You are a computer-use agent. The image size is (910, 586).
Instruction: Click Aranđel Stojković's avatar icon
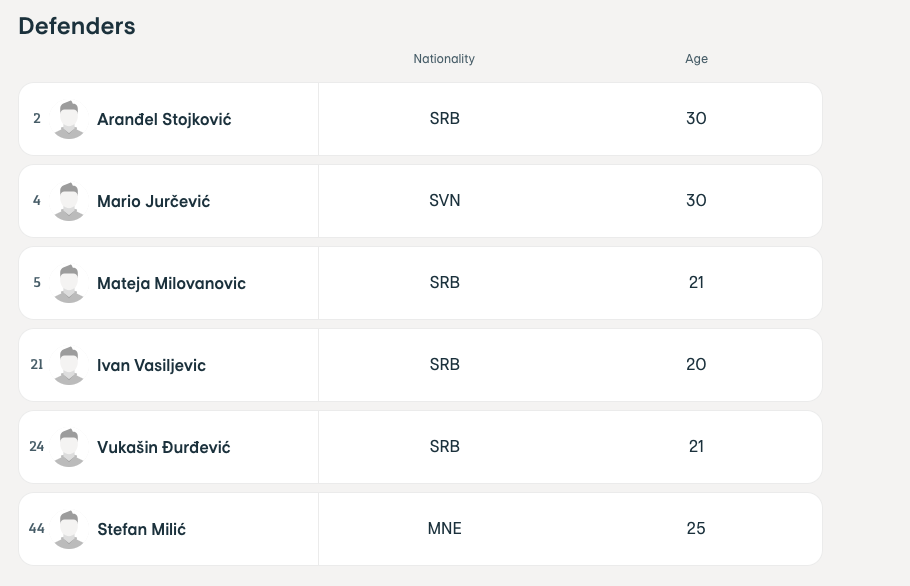pyautogui.click(x=69, y=119)
